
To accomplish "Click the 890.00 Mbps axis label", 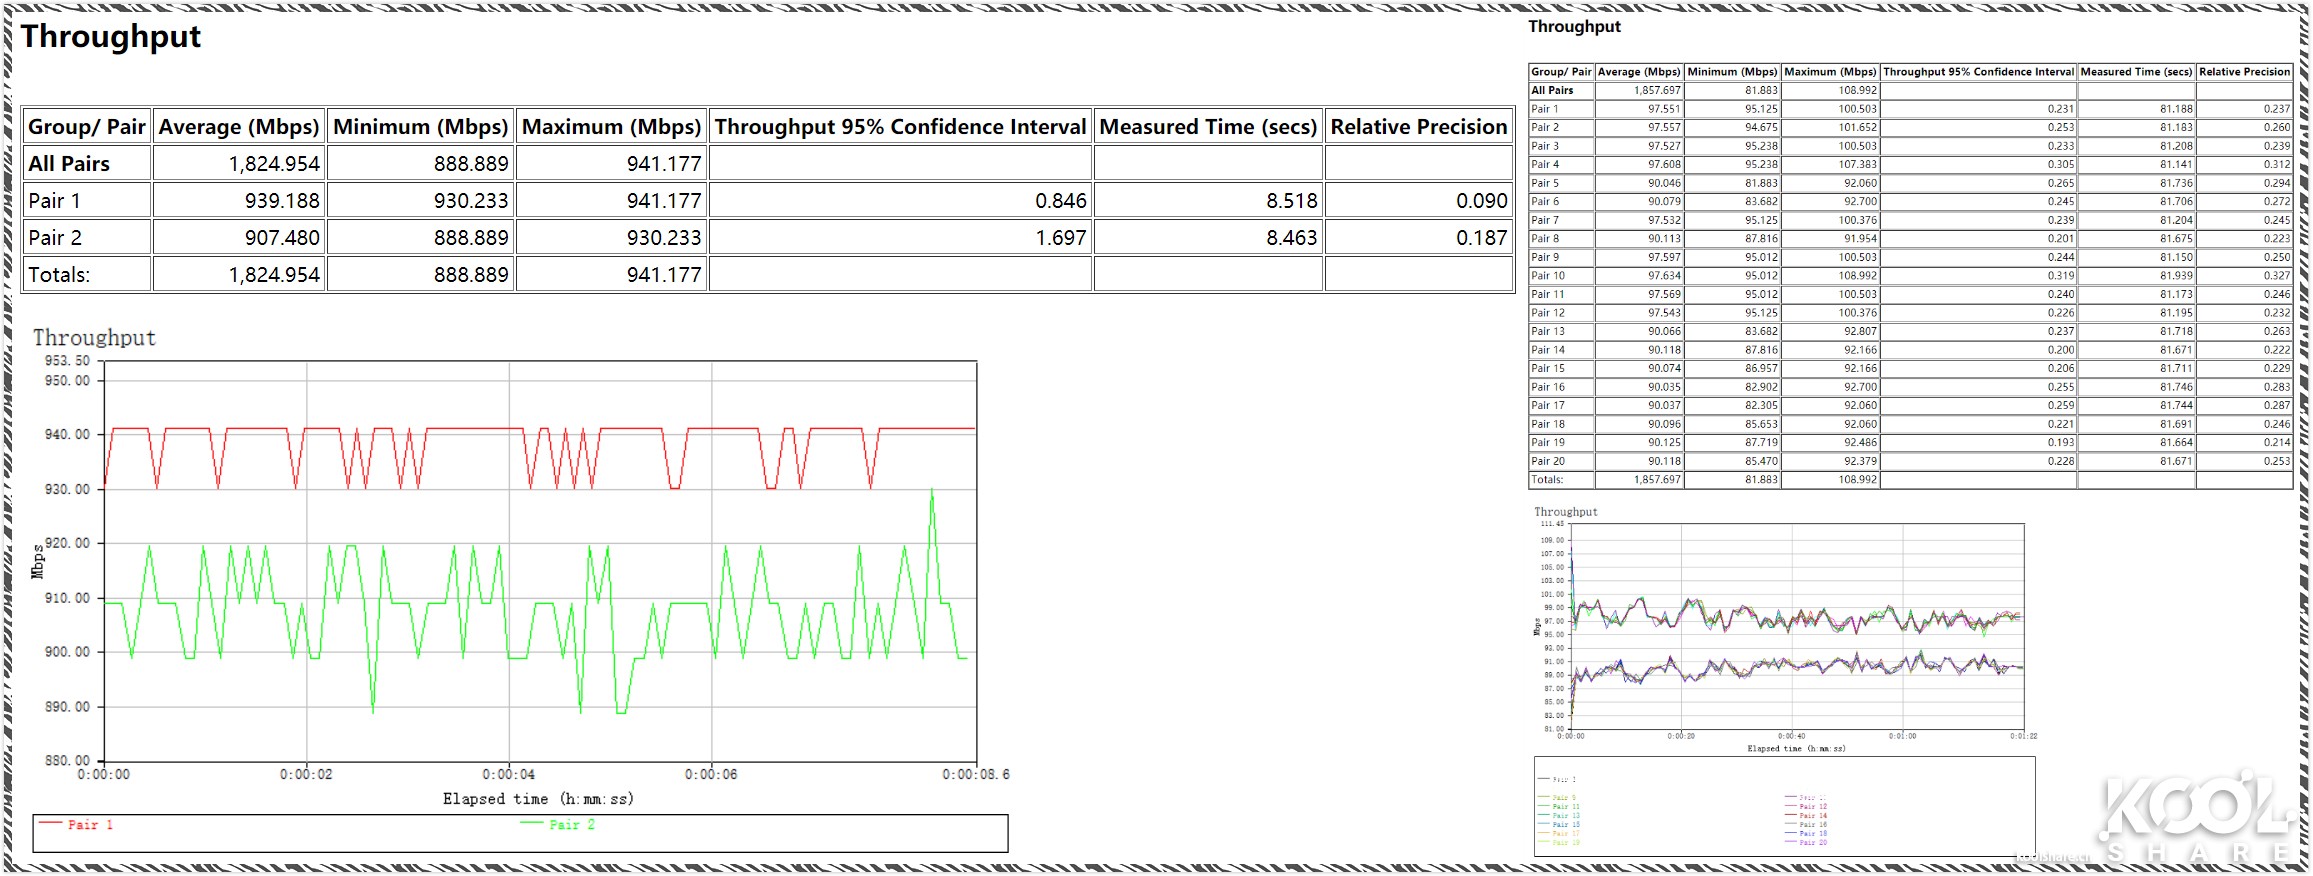I will click(x=67, y=707).
